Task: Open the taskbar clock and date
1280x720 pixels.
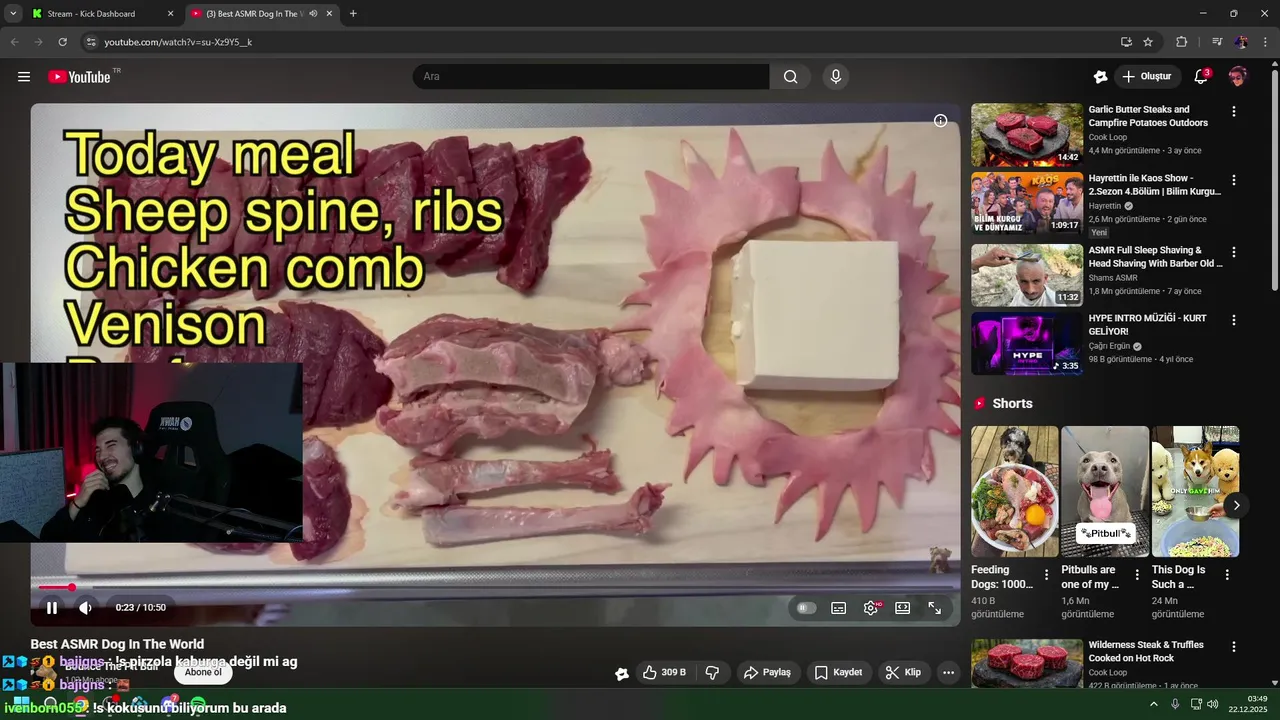Action: [x=1249, y=704]
